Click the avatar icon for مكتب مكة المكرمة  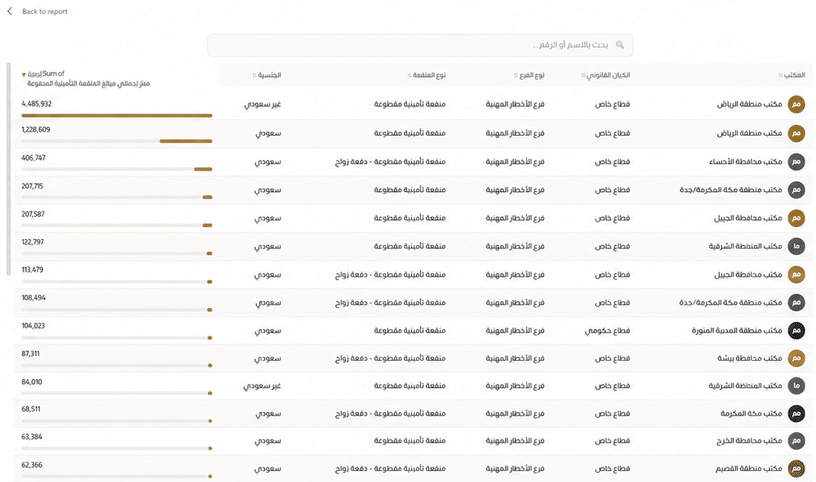click(x=796, y=413)
